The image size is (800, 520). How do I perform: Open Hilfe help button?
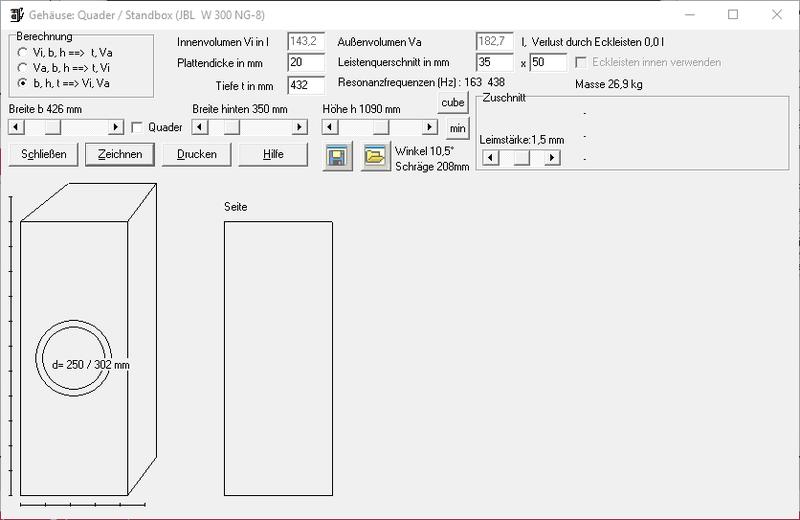[273, 154]
